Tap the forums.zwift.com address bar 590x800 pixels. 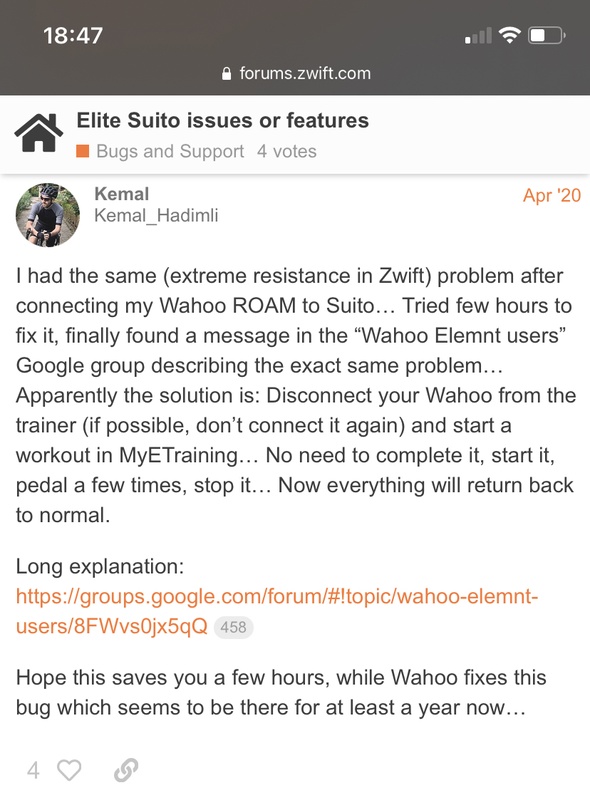tap(297, 73)
